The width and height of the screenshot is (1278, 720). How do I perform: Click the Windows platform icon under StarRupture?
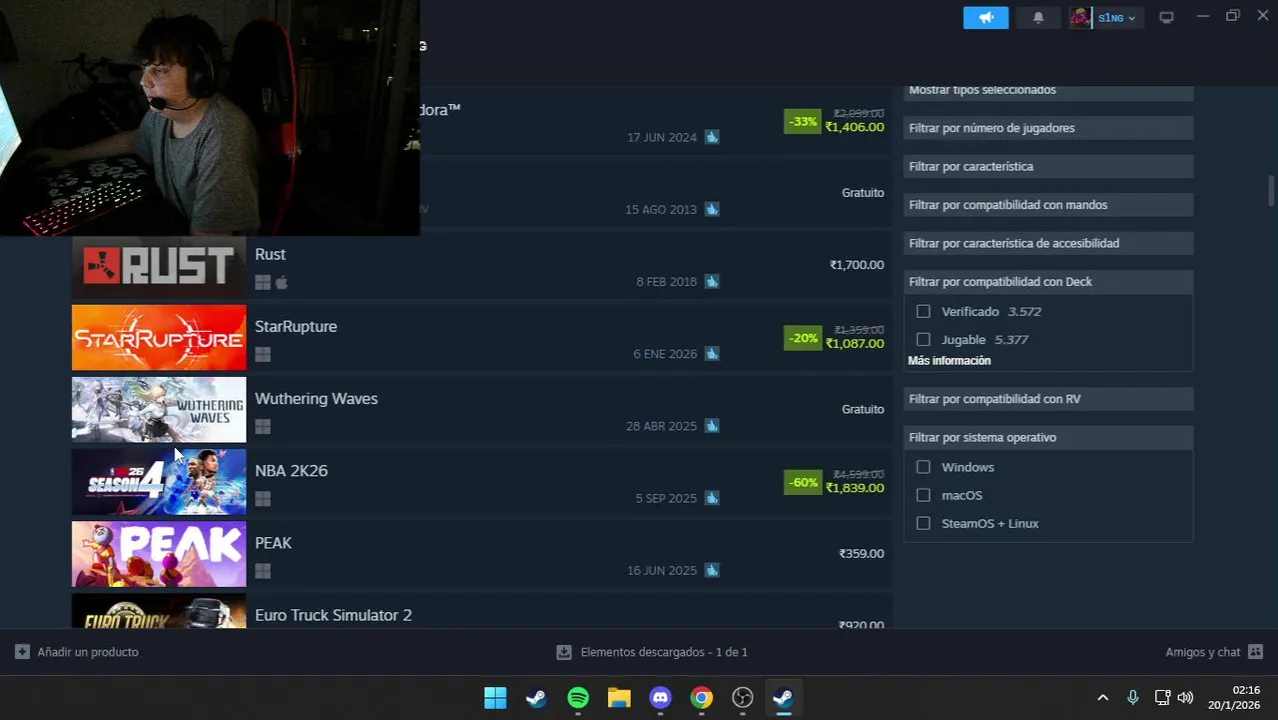click(263, 355)
